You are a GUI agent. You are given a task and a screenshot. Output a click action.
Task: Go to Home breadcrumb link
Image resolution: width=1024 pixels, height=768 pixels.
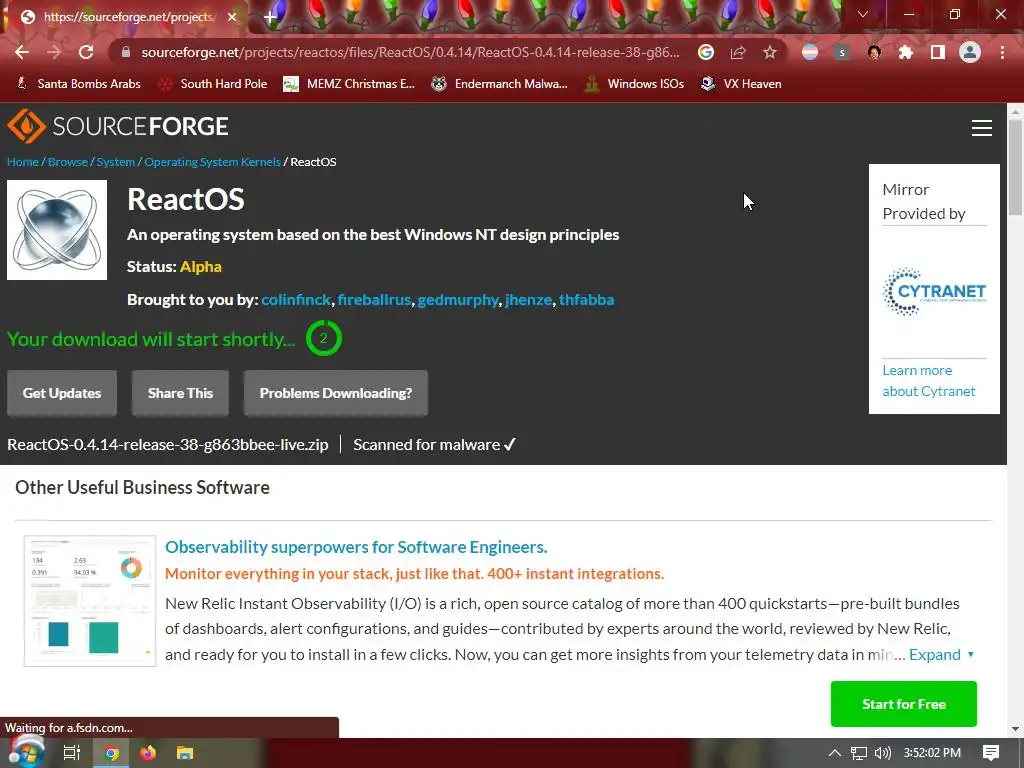[x=23, y=162]
